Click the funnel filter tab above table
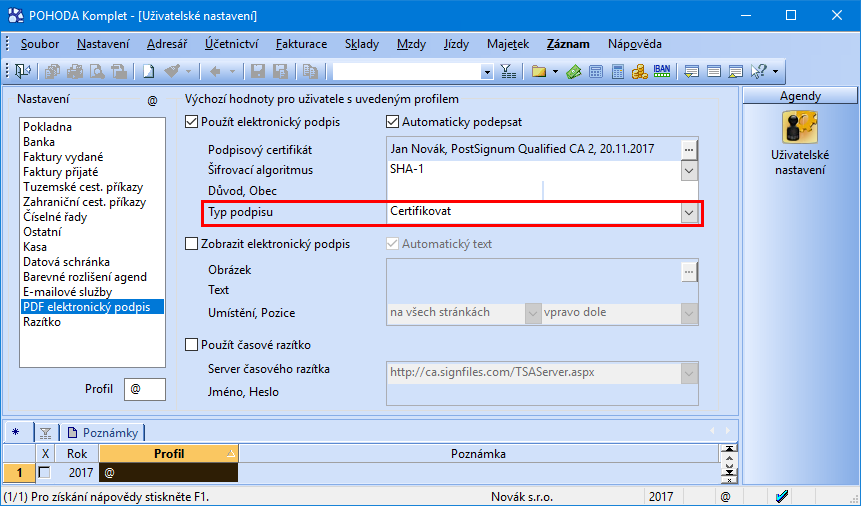This screenshot has width=861, height=506. click(46, 433)
